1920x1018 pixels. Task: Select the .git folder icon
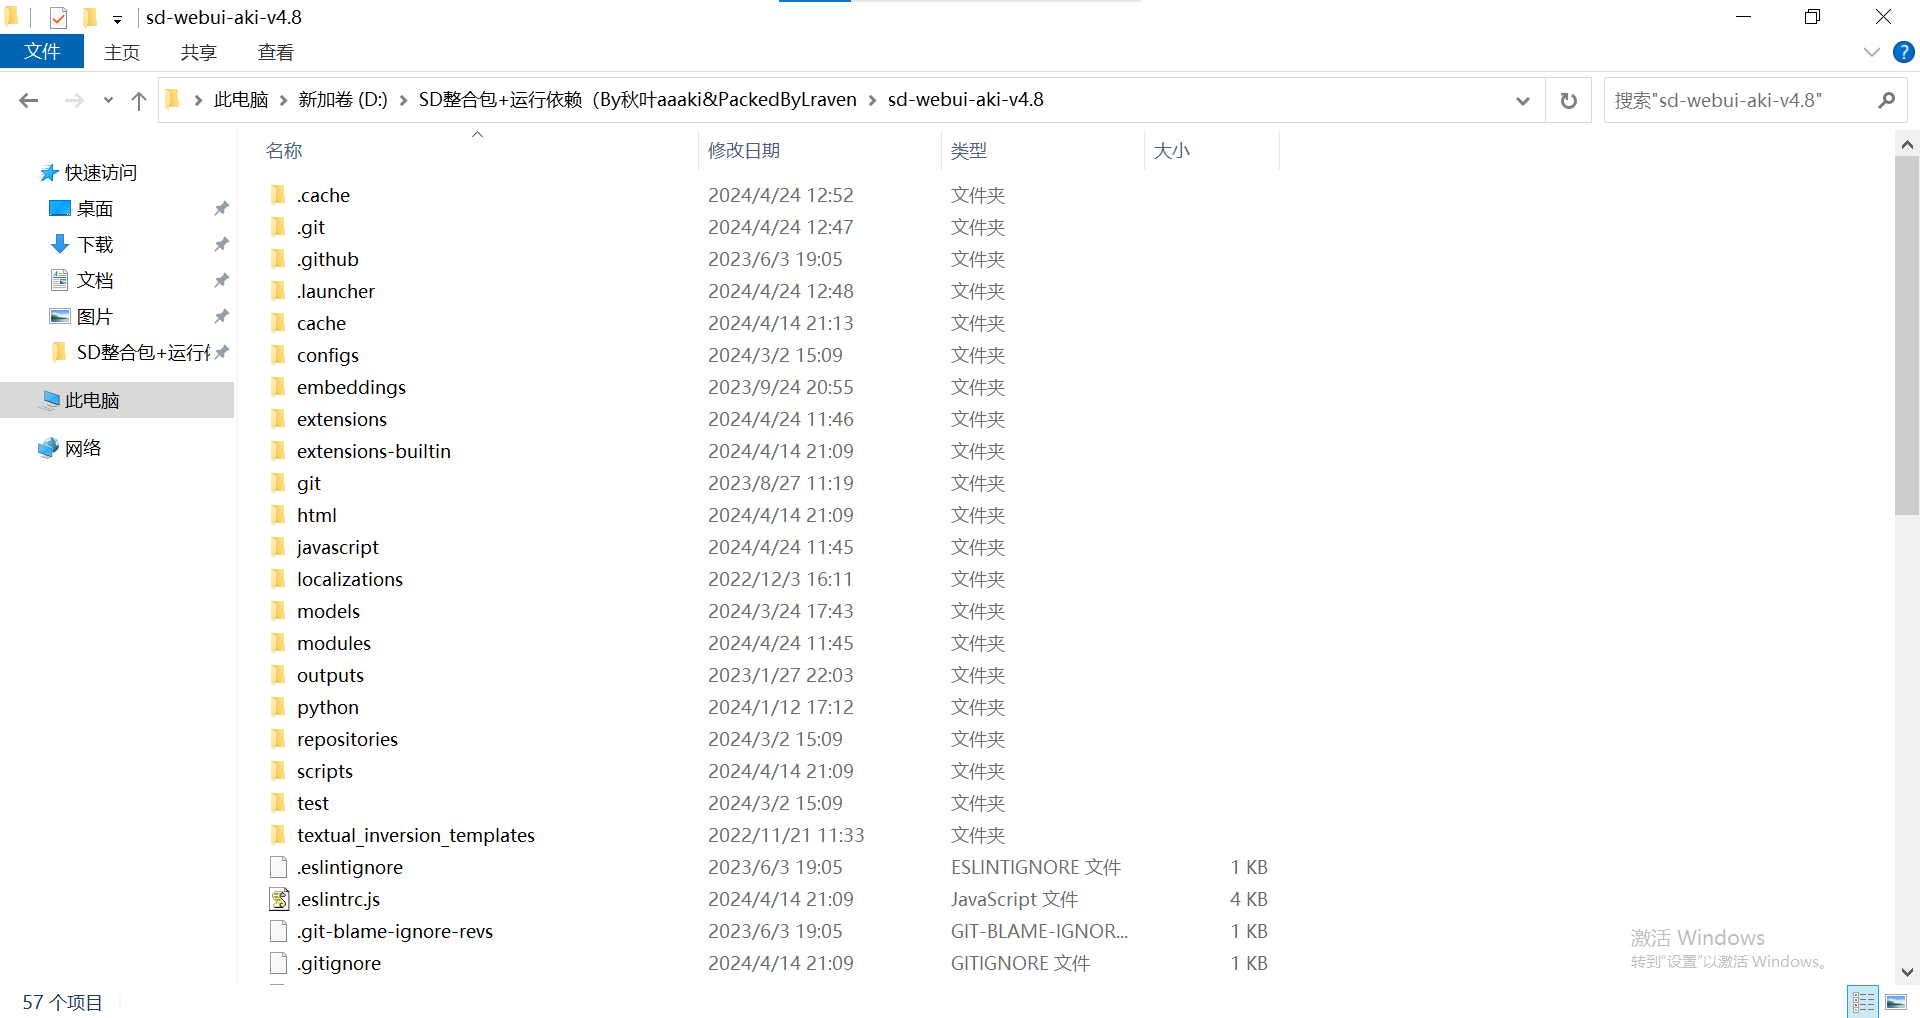pyautogui.click(x=279, y=227)
